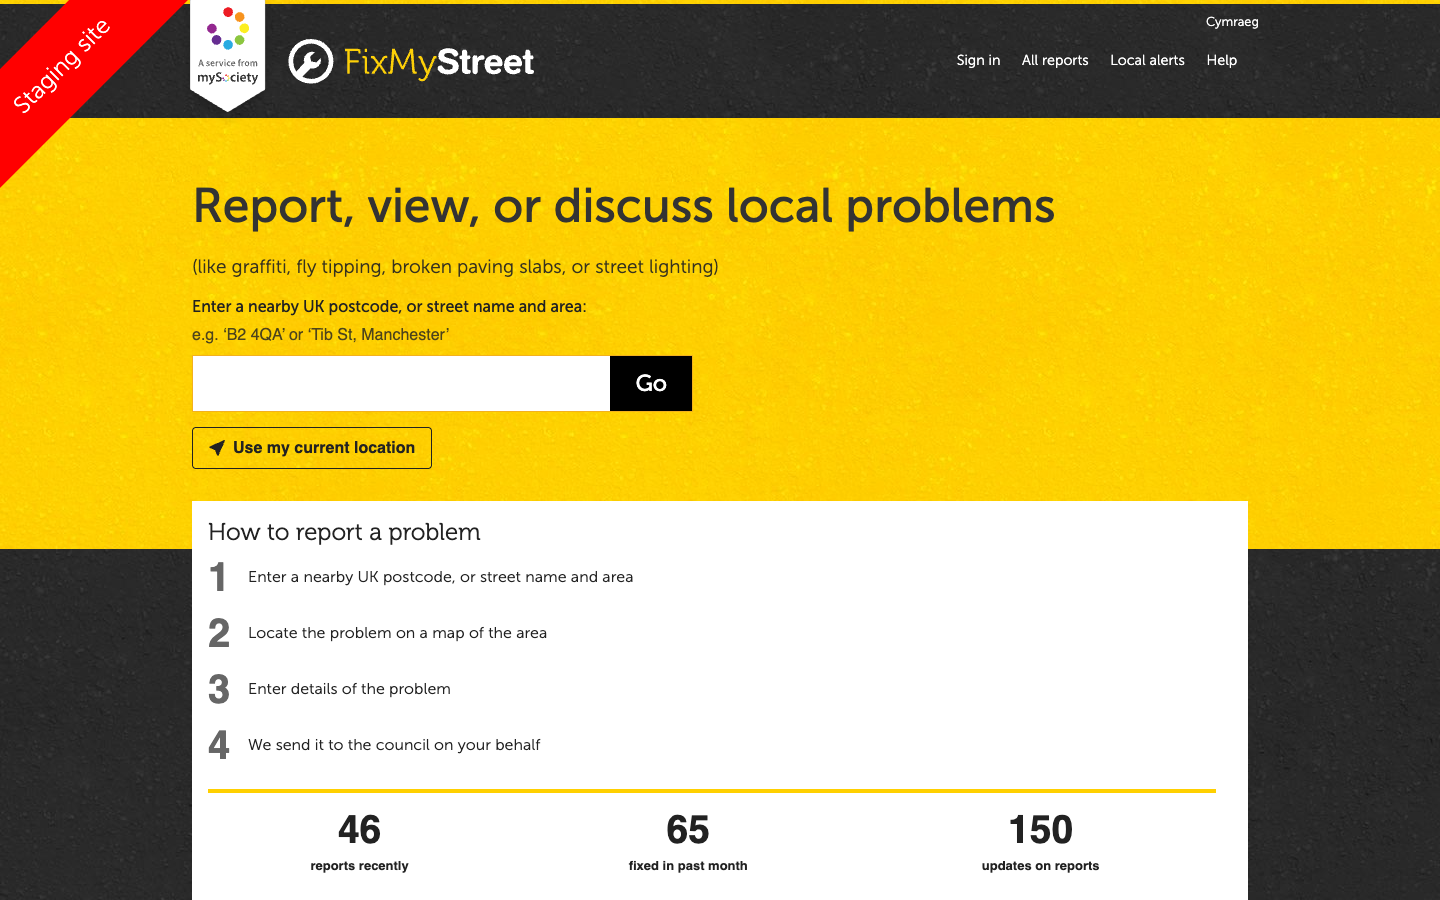Image resolution: width=1440 pixels, height=900 pixels.
Task: Click step 1 number icon
Action: pos(218,577)
